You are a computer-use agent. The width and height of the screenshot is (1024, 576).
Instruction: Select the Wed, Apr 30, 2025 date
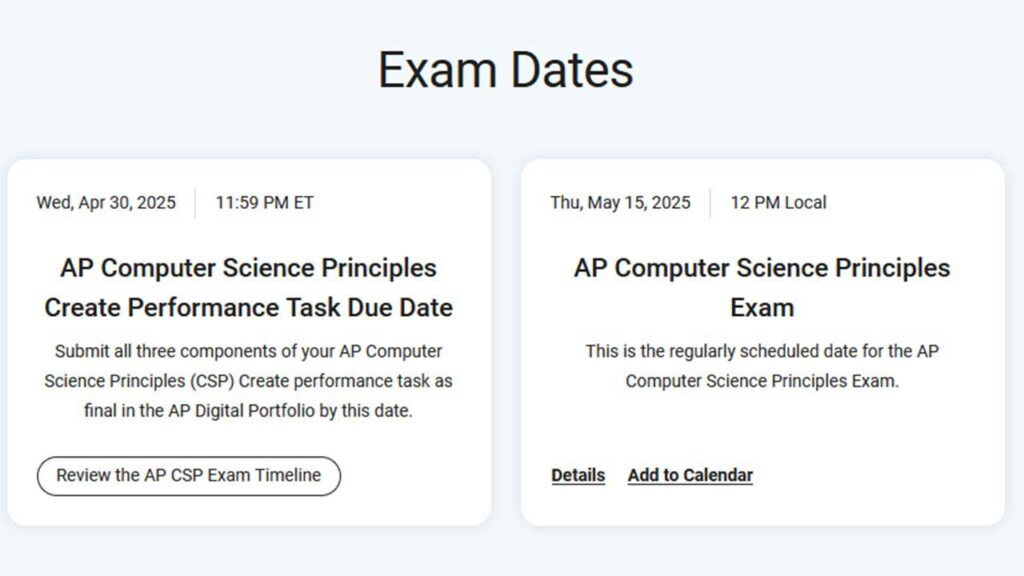pyautogui.click(x=106, y=203)
